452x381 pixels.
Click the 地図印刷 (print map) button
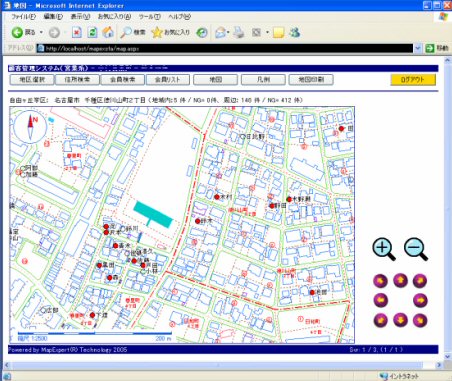pyautogui.click(x=311, y=80)
